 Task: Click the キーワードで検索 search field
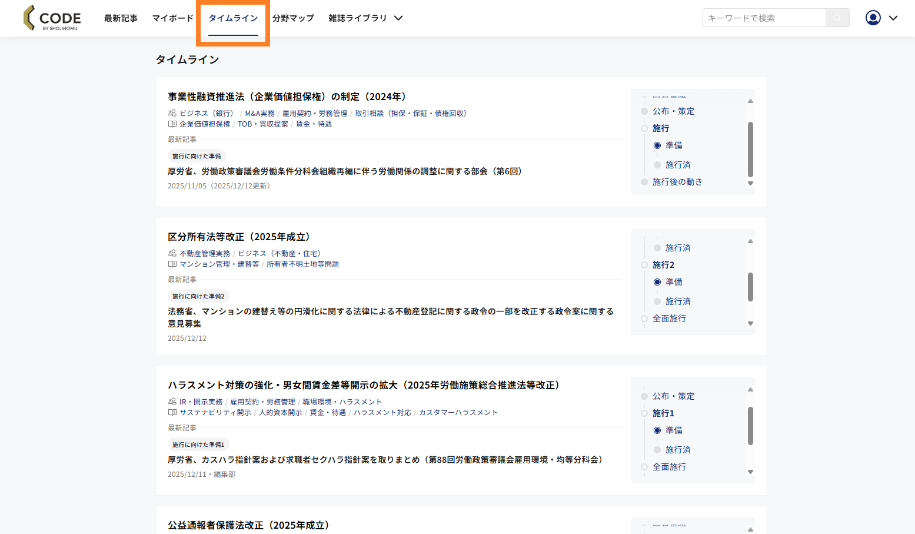(x=764, y=18)
